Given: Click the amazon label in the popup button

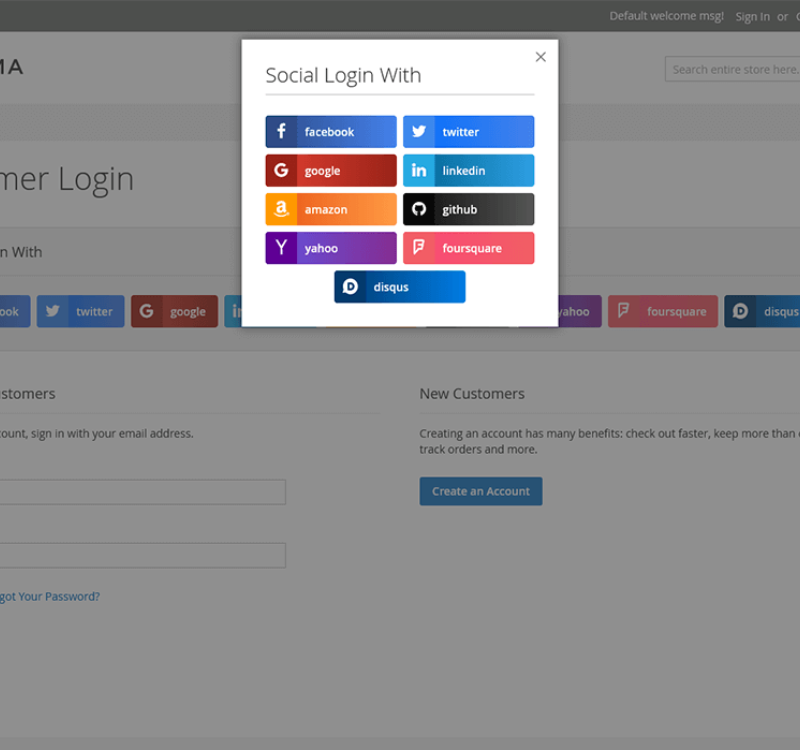Looking at the screenshot, I should click(326, 210).
